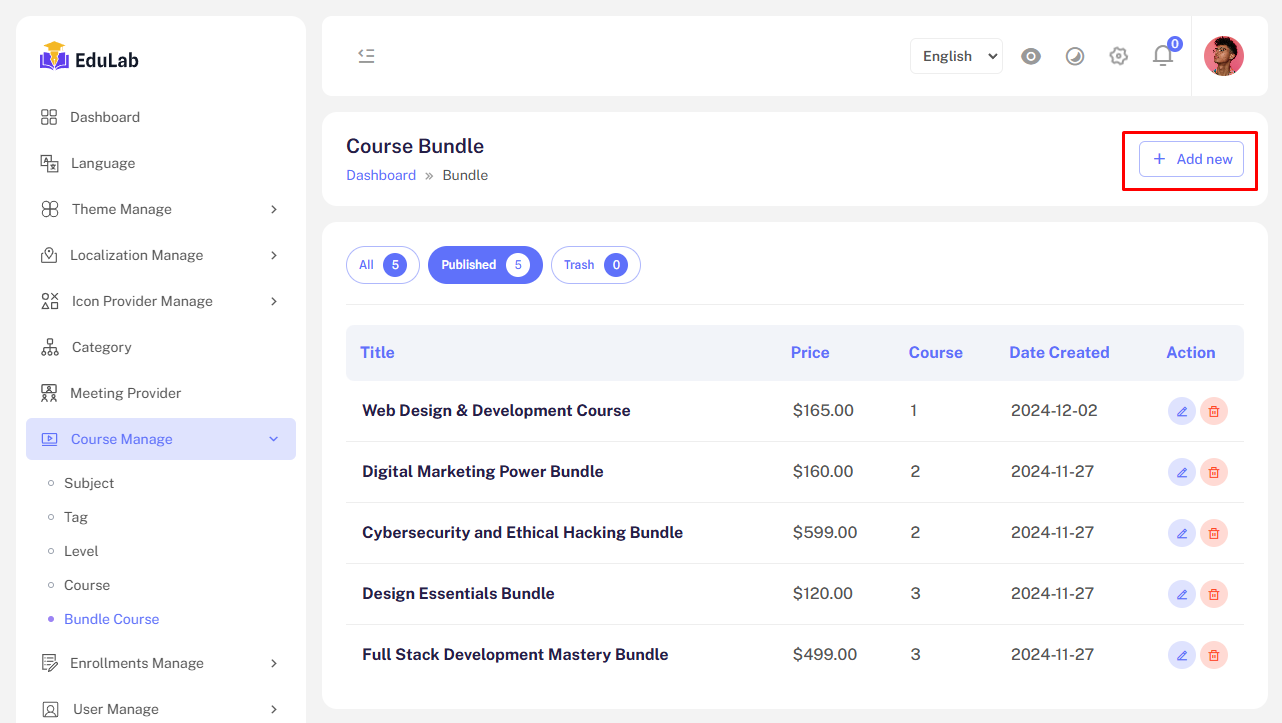The image size is (1282, 723).
Task: Follow the Dashboard breadcrumb link
Action: [x=380, y=175]
